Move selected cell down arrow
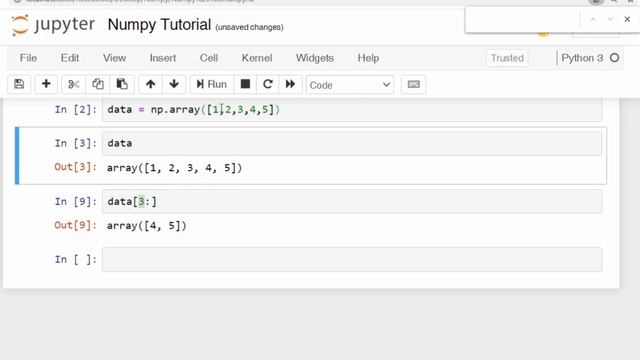This screenshot has width=640, height=360. pyautogui.click(x=174, y=84)
